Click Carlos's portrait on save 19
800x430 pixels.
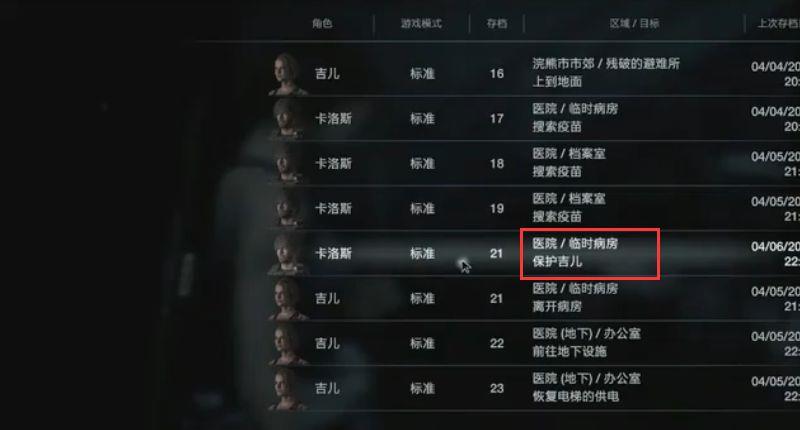[288, 209]
